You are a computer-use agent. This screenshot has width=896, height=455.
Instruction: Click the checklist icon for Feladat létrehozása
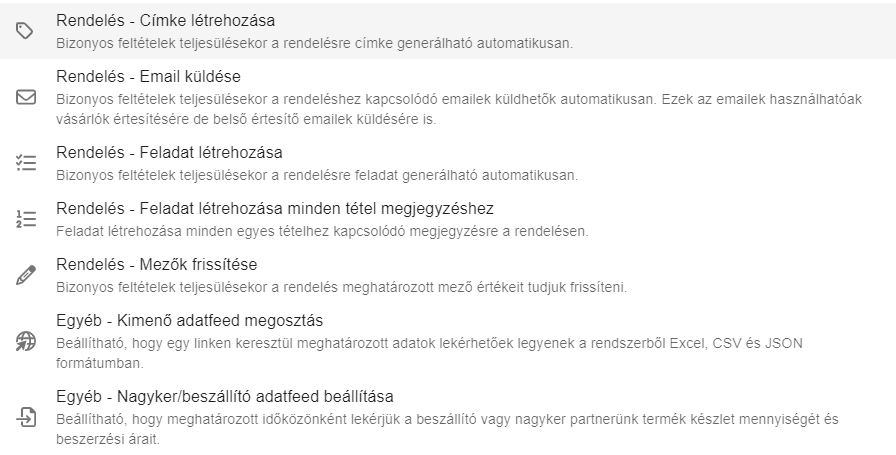[x=27, y=164]
